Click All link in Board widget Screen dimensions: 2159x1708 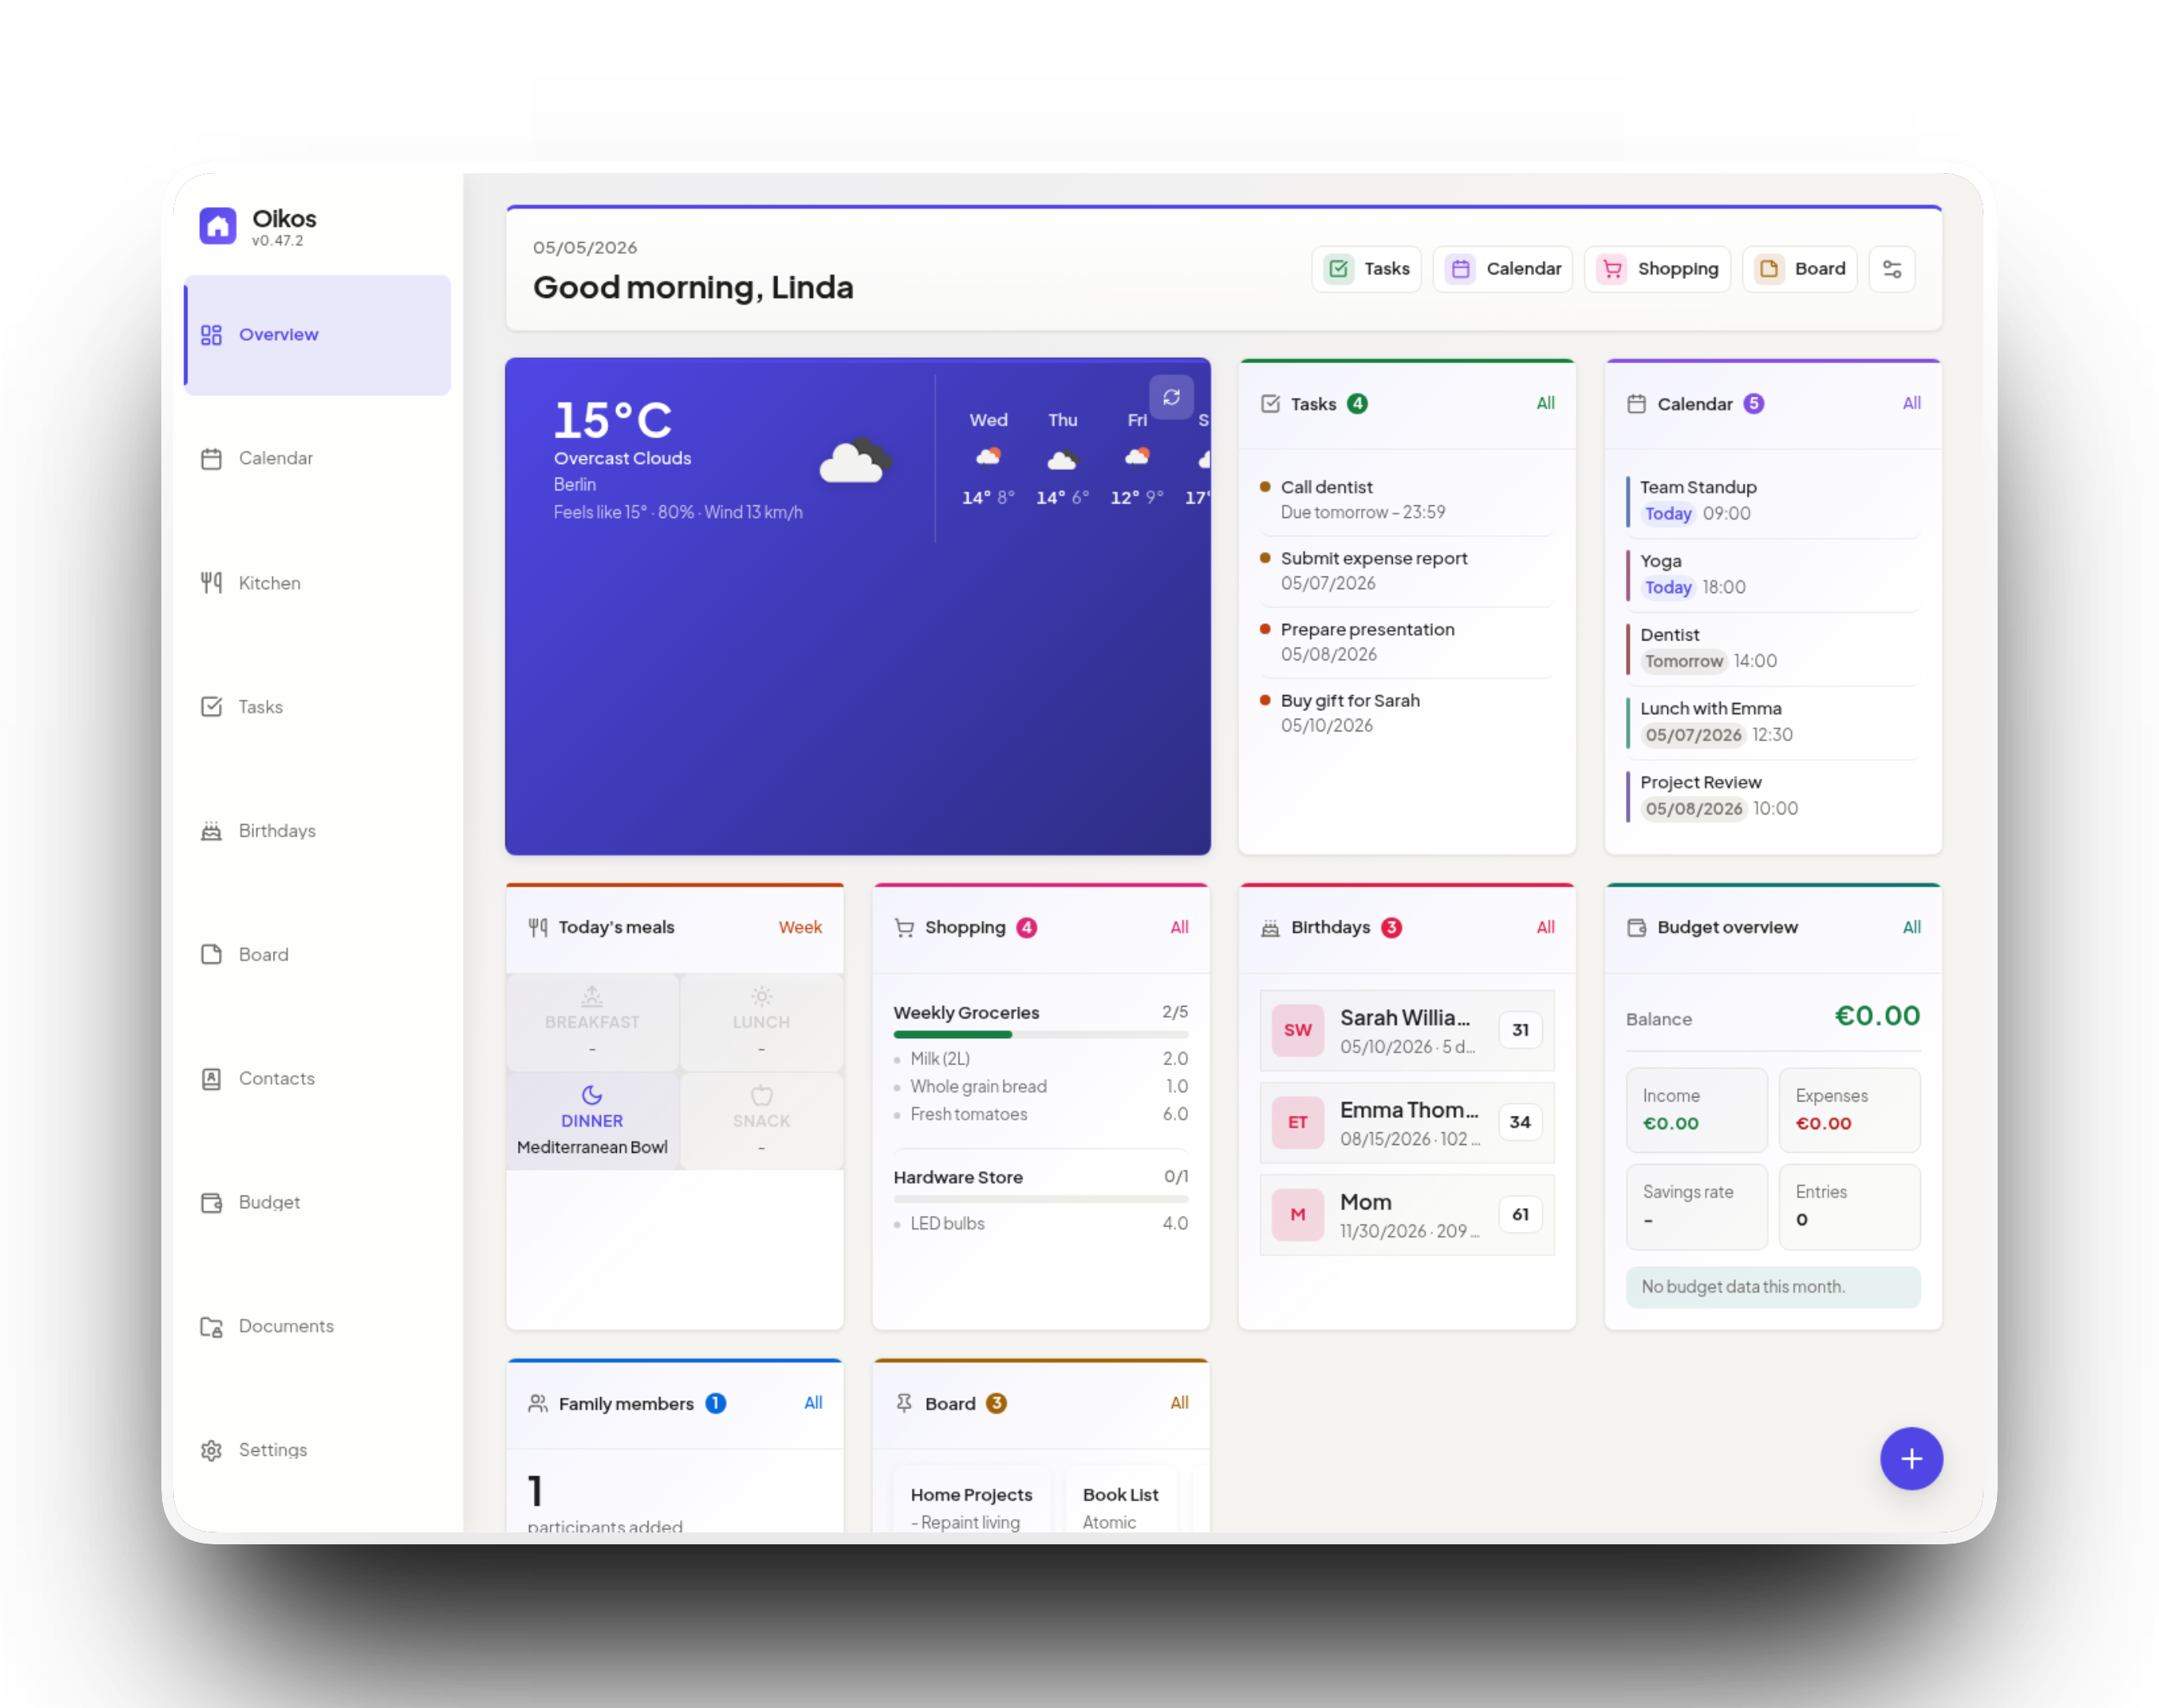(1179, 1404)
